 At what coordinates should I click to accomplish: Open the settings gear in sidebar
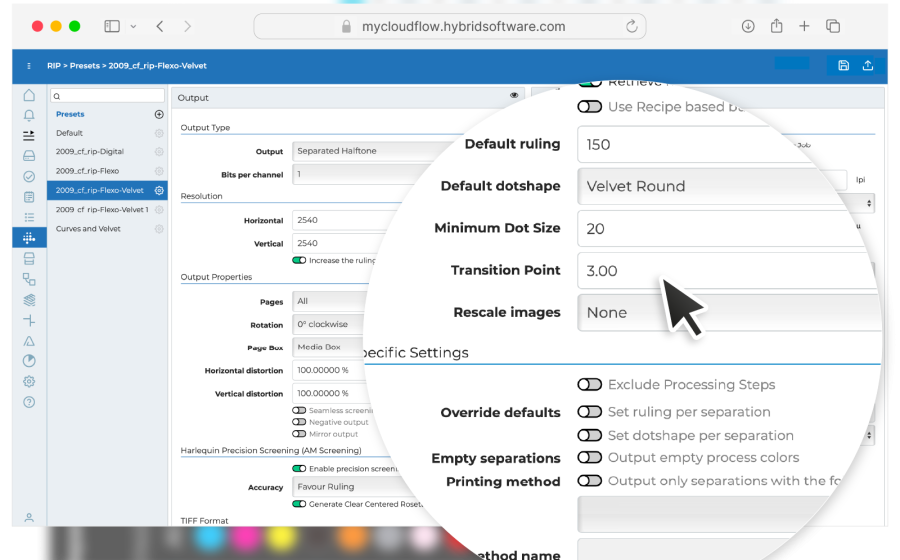point(29,382)
